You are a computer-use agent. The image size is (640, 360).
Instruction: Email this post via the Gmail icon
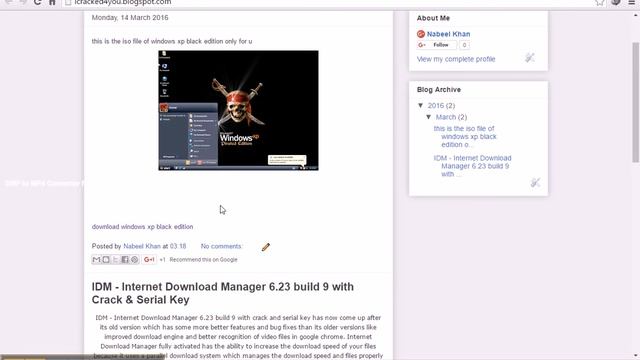pyautogui.click(x=96, y=260)
